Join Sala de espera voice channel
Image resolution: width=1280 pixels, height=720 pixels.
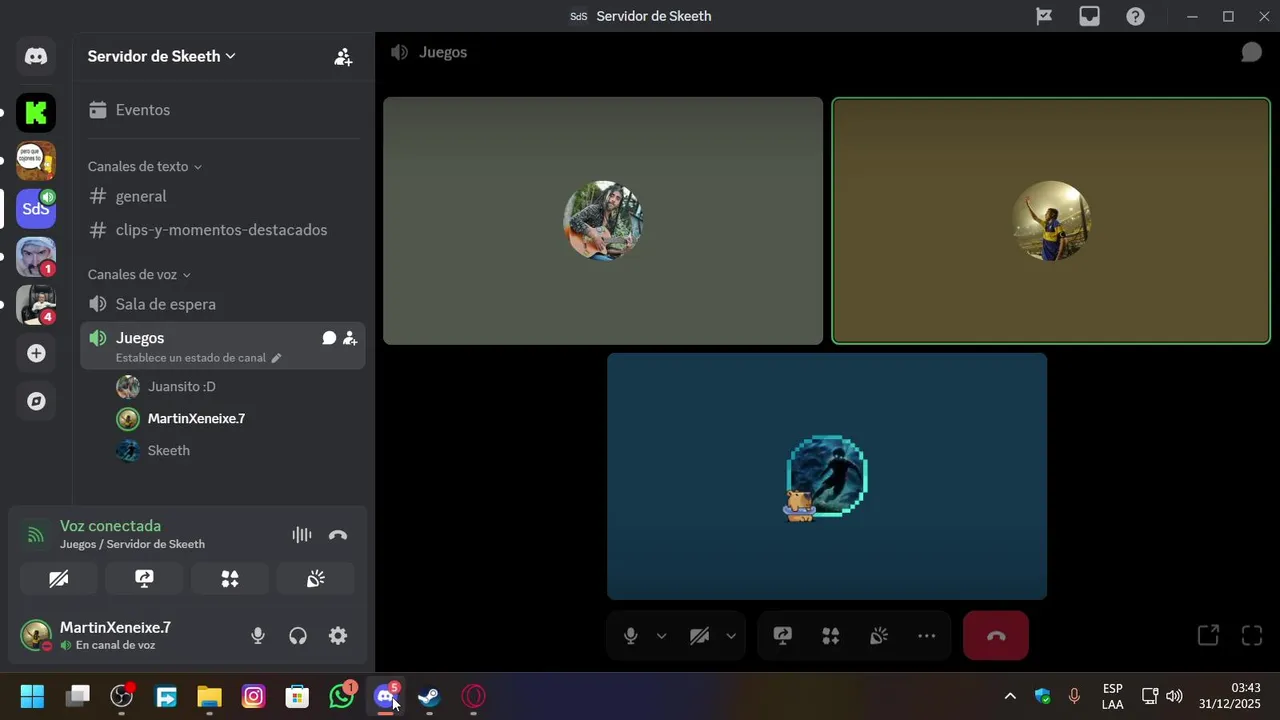[x=222, y=304]
